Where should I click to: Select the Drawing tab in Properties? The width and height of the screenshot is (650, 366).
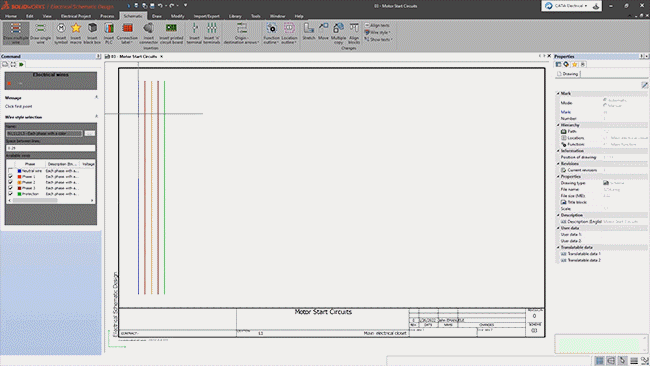[x=568, y=74]
